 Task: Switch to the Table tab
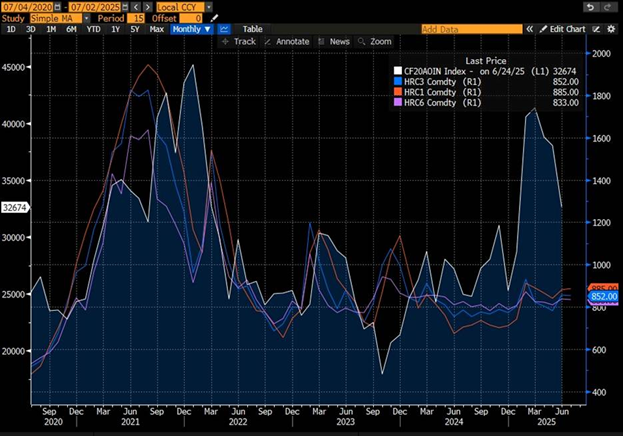tap(253, 29)
